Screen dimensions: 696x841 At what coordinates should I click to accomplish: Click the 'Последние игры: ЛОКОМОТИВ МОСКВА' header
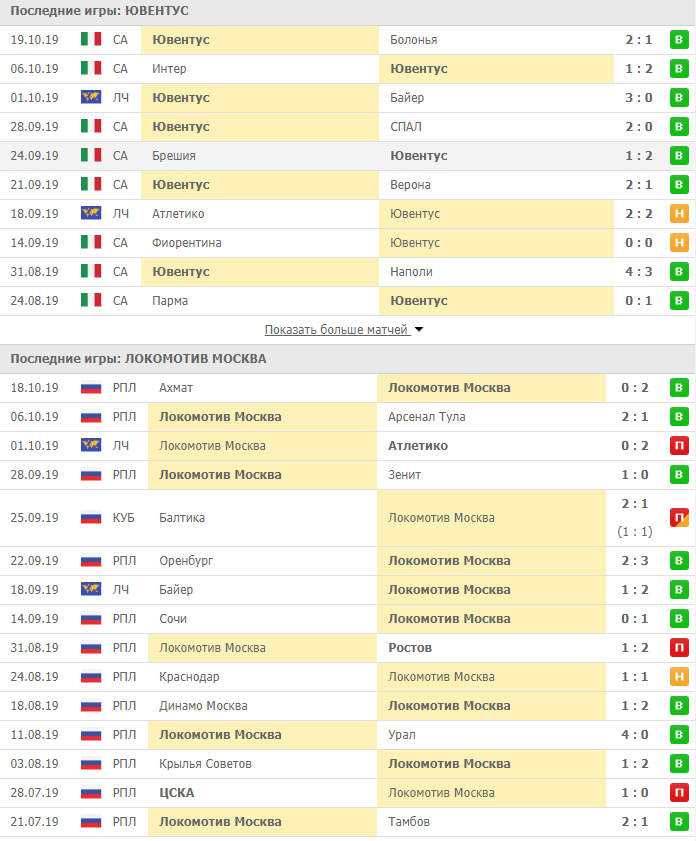[138, 358]
